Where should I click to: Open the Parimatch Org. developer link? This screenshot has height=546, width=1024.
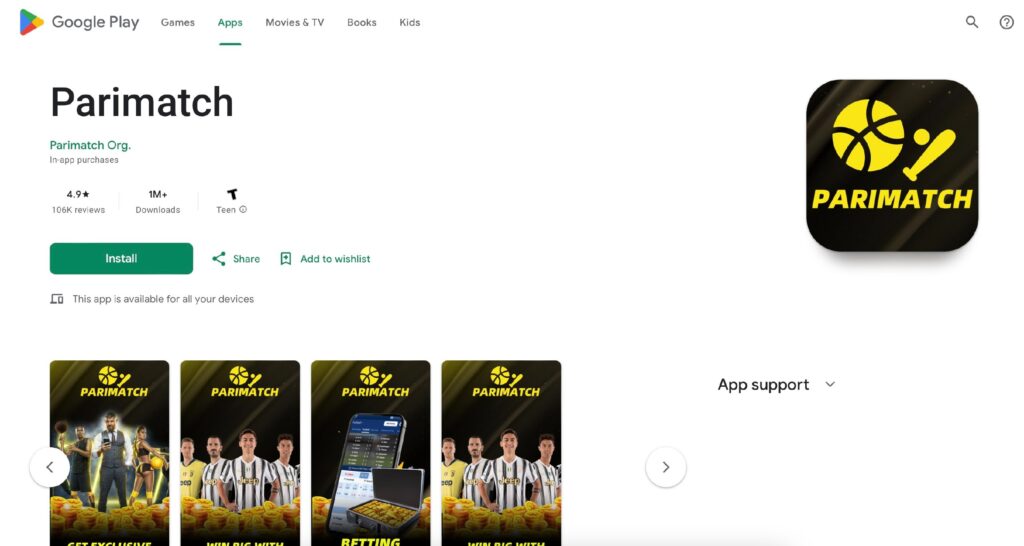pos(90,145)
